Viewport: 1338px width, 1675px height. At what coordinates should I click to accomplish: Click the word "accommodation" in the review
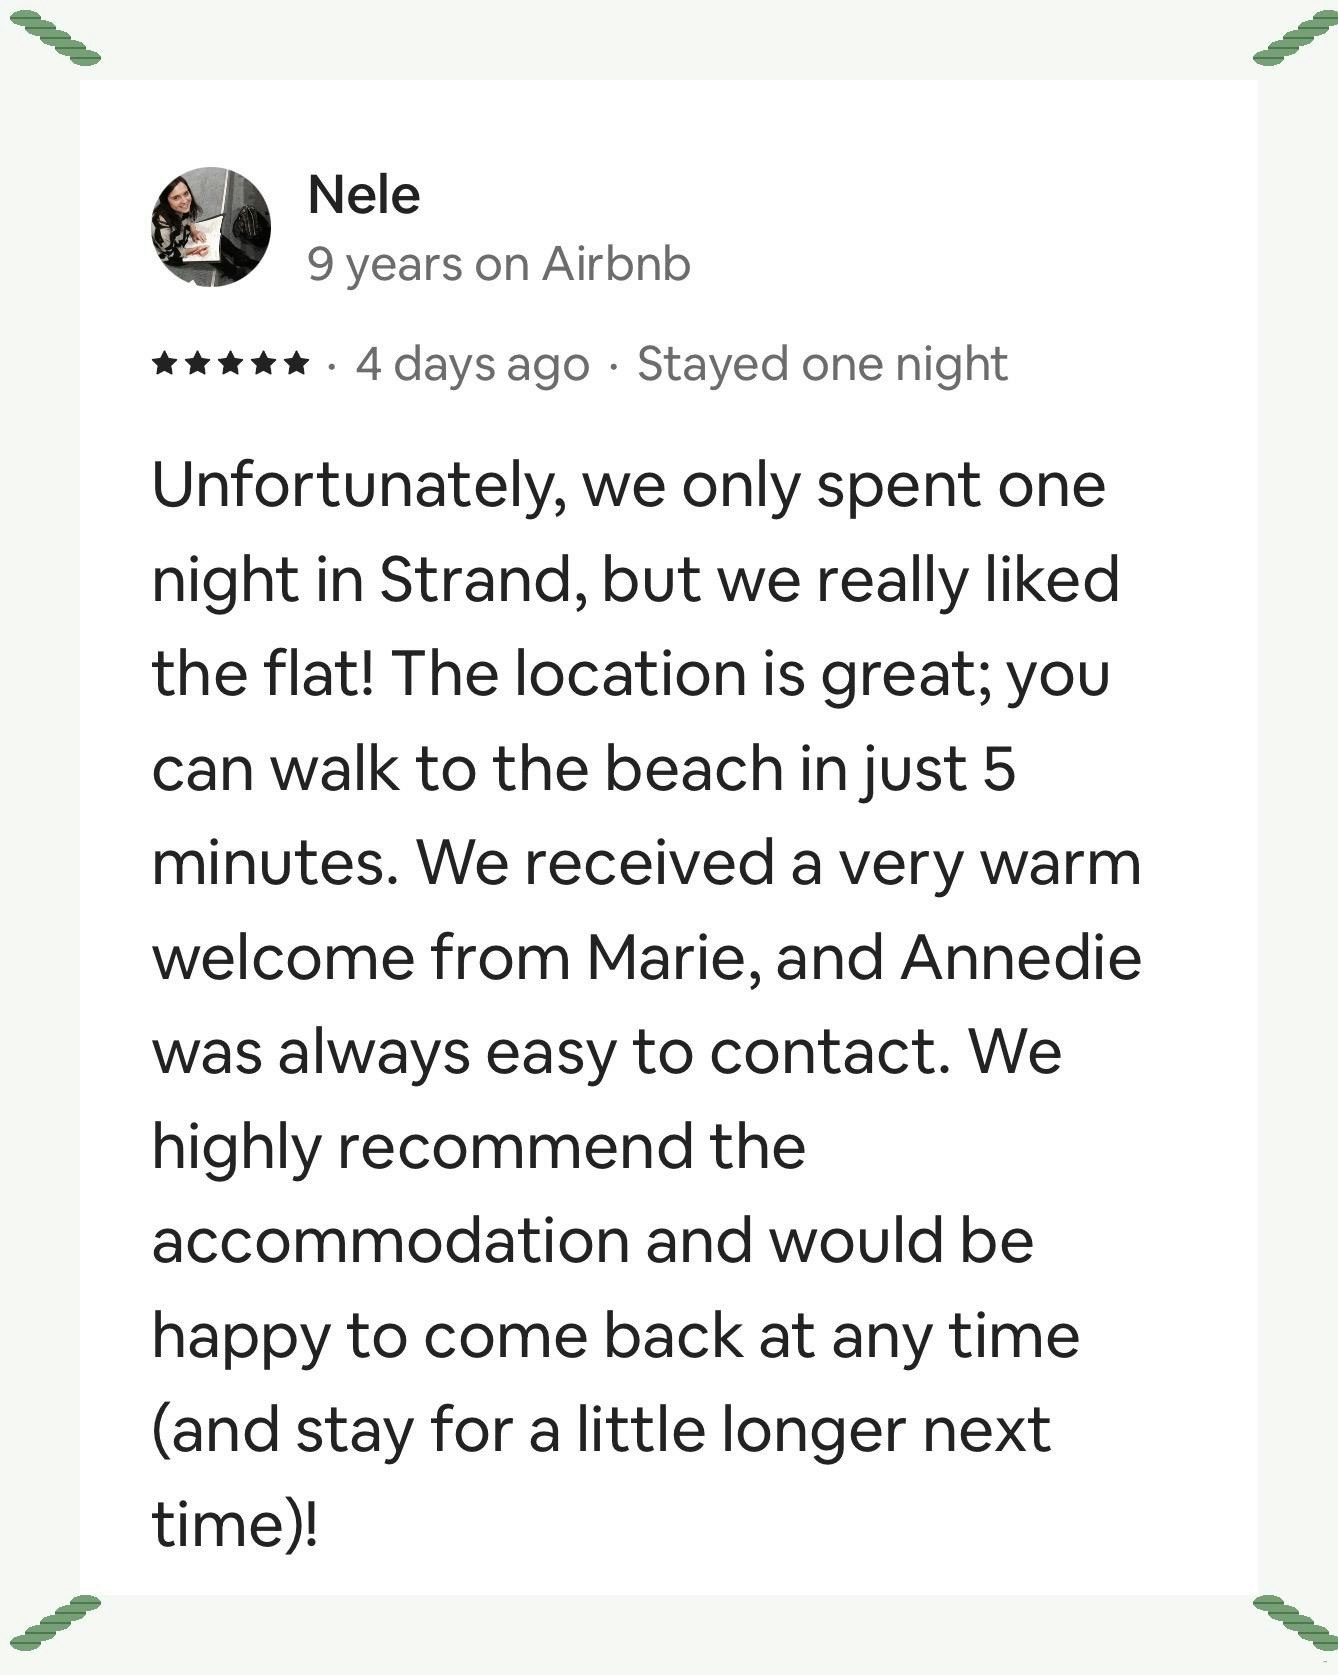(391, 1241)
